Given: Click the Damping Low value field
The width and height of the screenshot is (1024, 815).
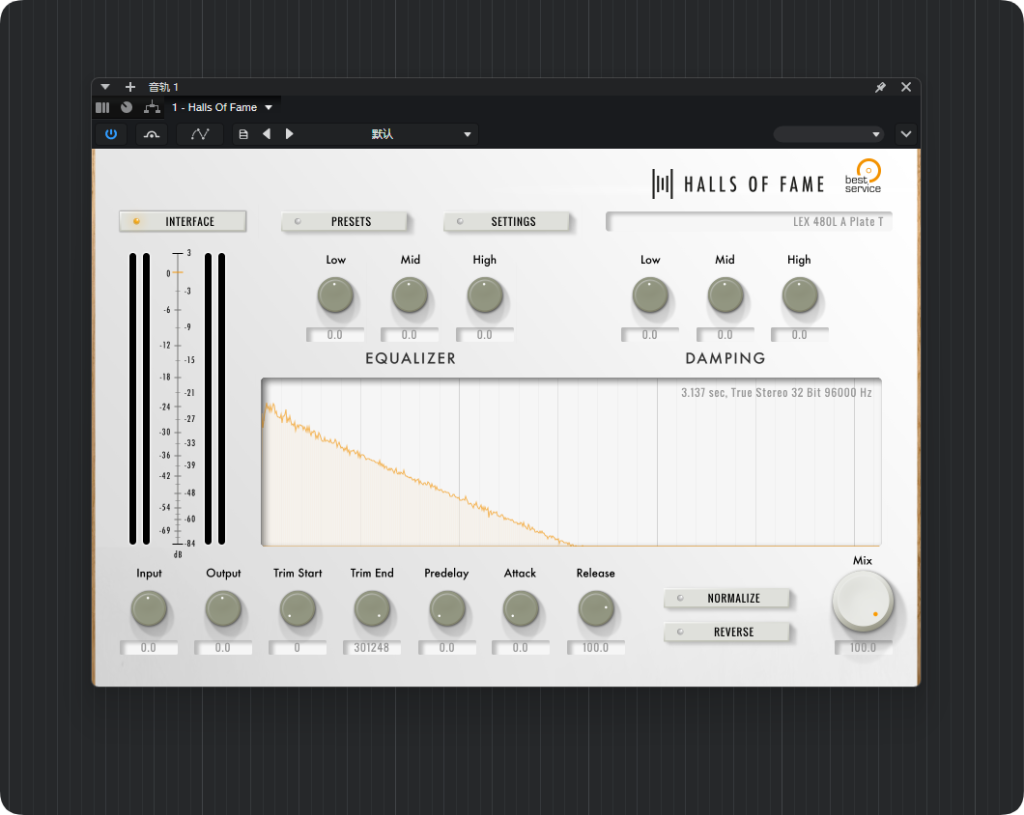Looking at the screenshot, I should (650, 335).
